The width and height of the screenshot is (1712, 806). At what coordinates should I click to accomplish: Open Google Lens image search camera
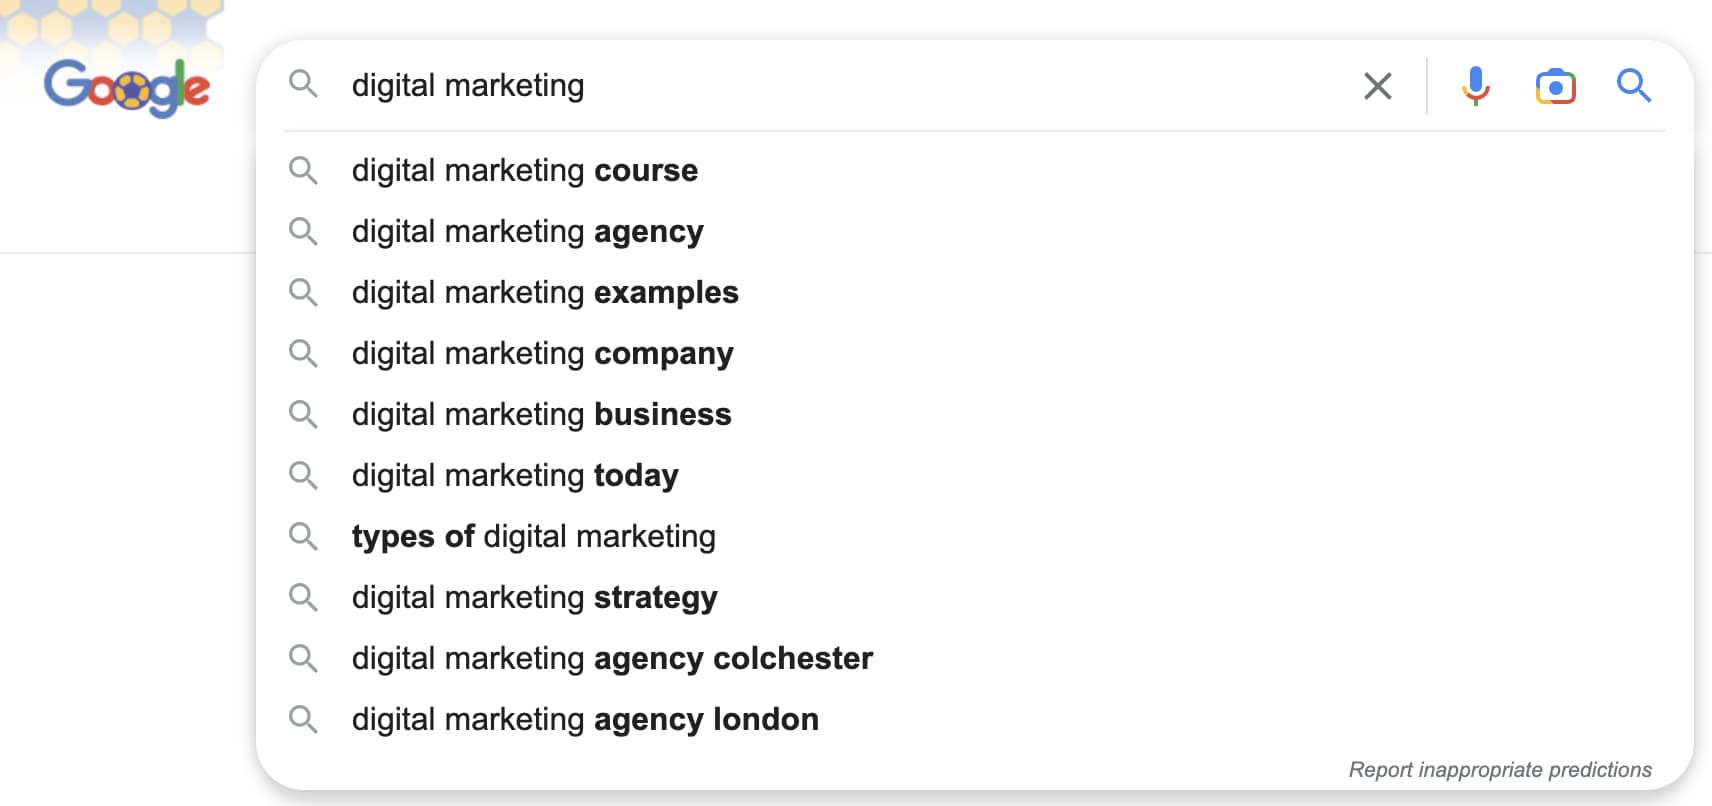1555,86
